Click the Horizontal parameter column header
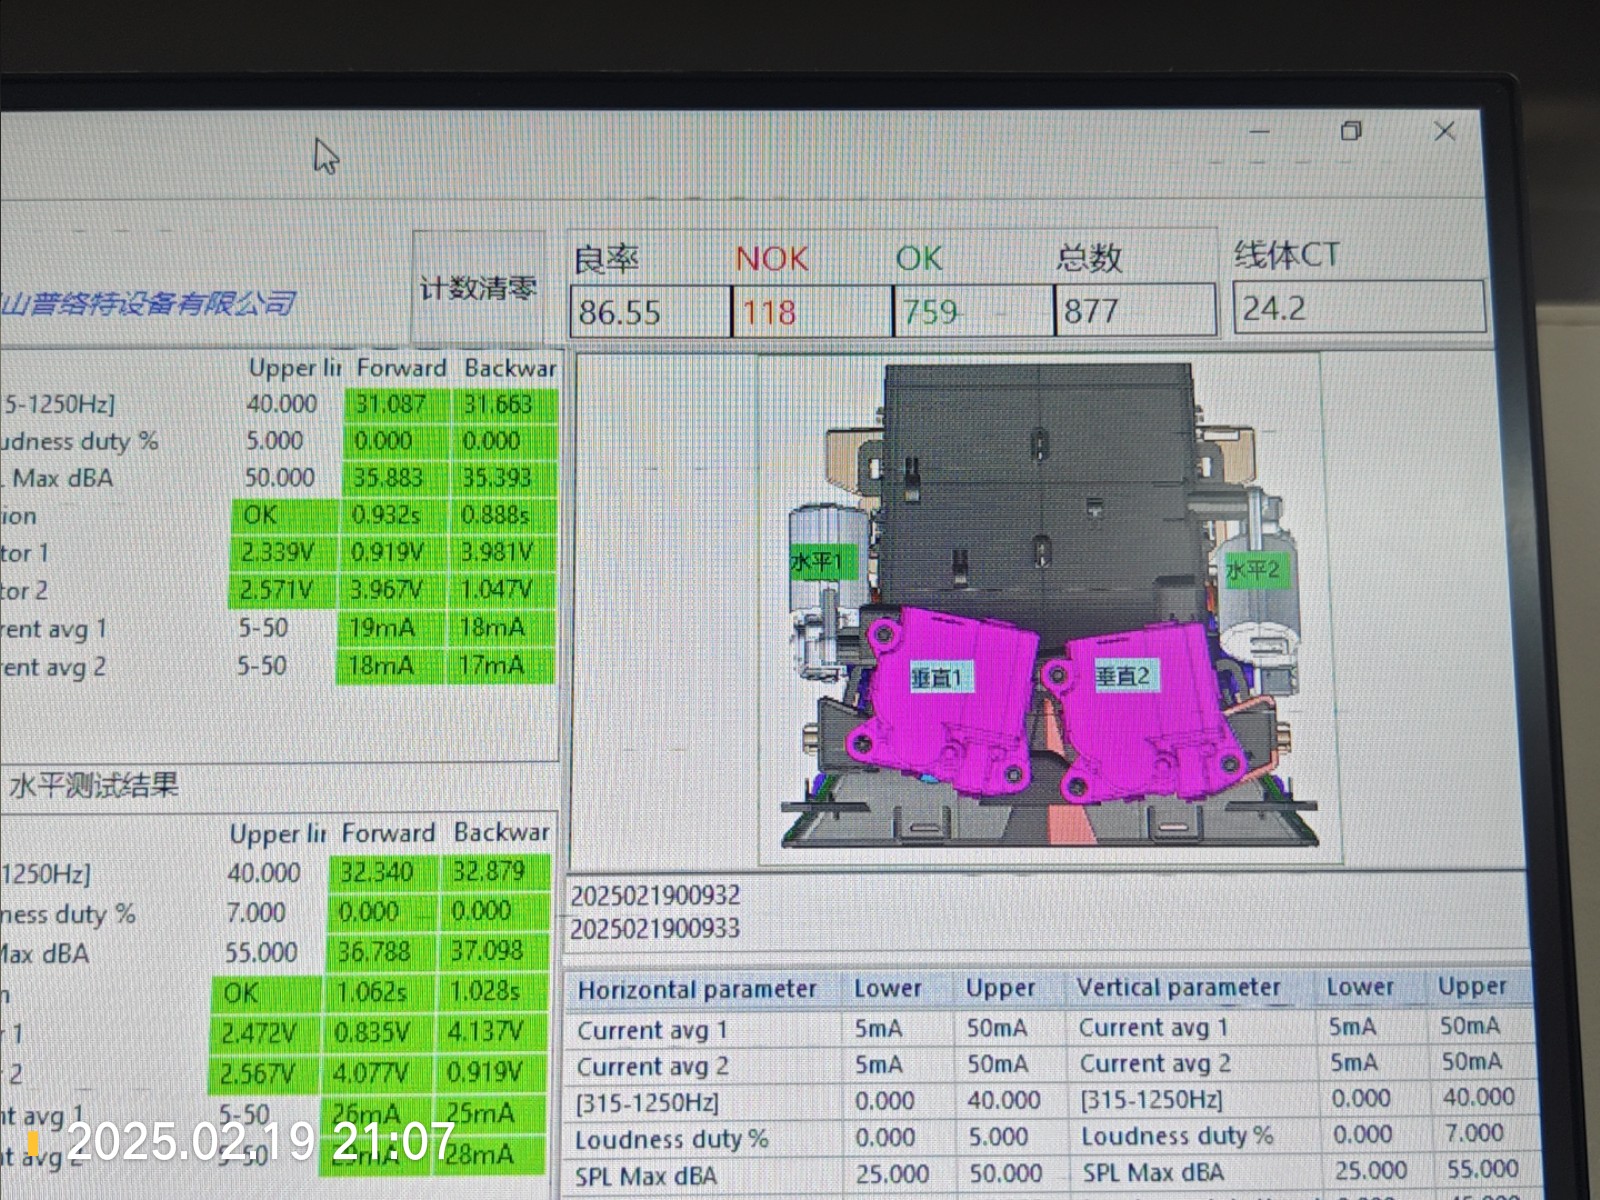 [x=697, y=989]
